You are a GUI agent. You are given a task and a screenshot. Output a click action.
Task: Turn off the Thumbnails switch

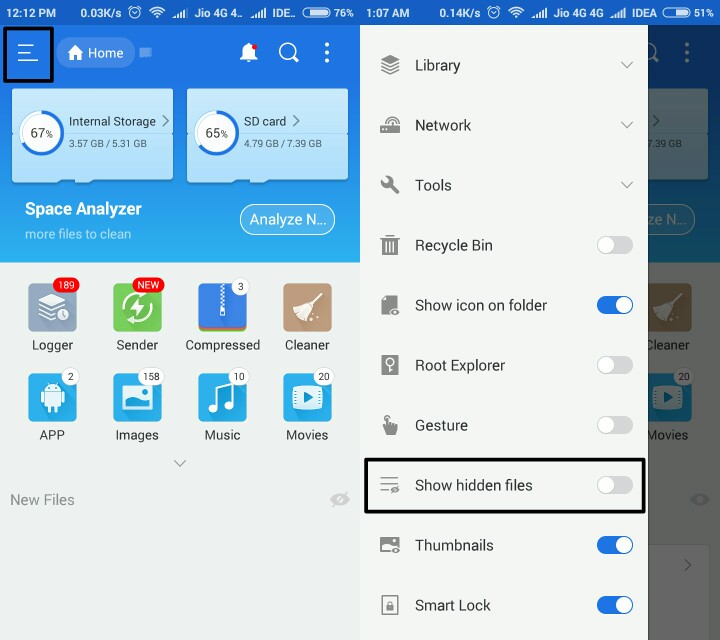pyautogui.click(x=615, y=545)
